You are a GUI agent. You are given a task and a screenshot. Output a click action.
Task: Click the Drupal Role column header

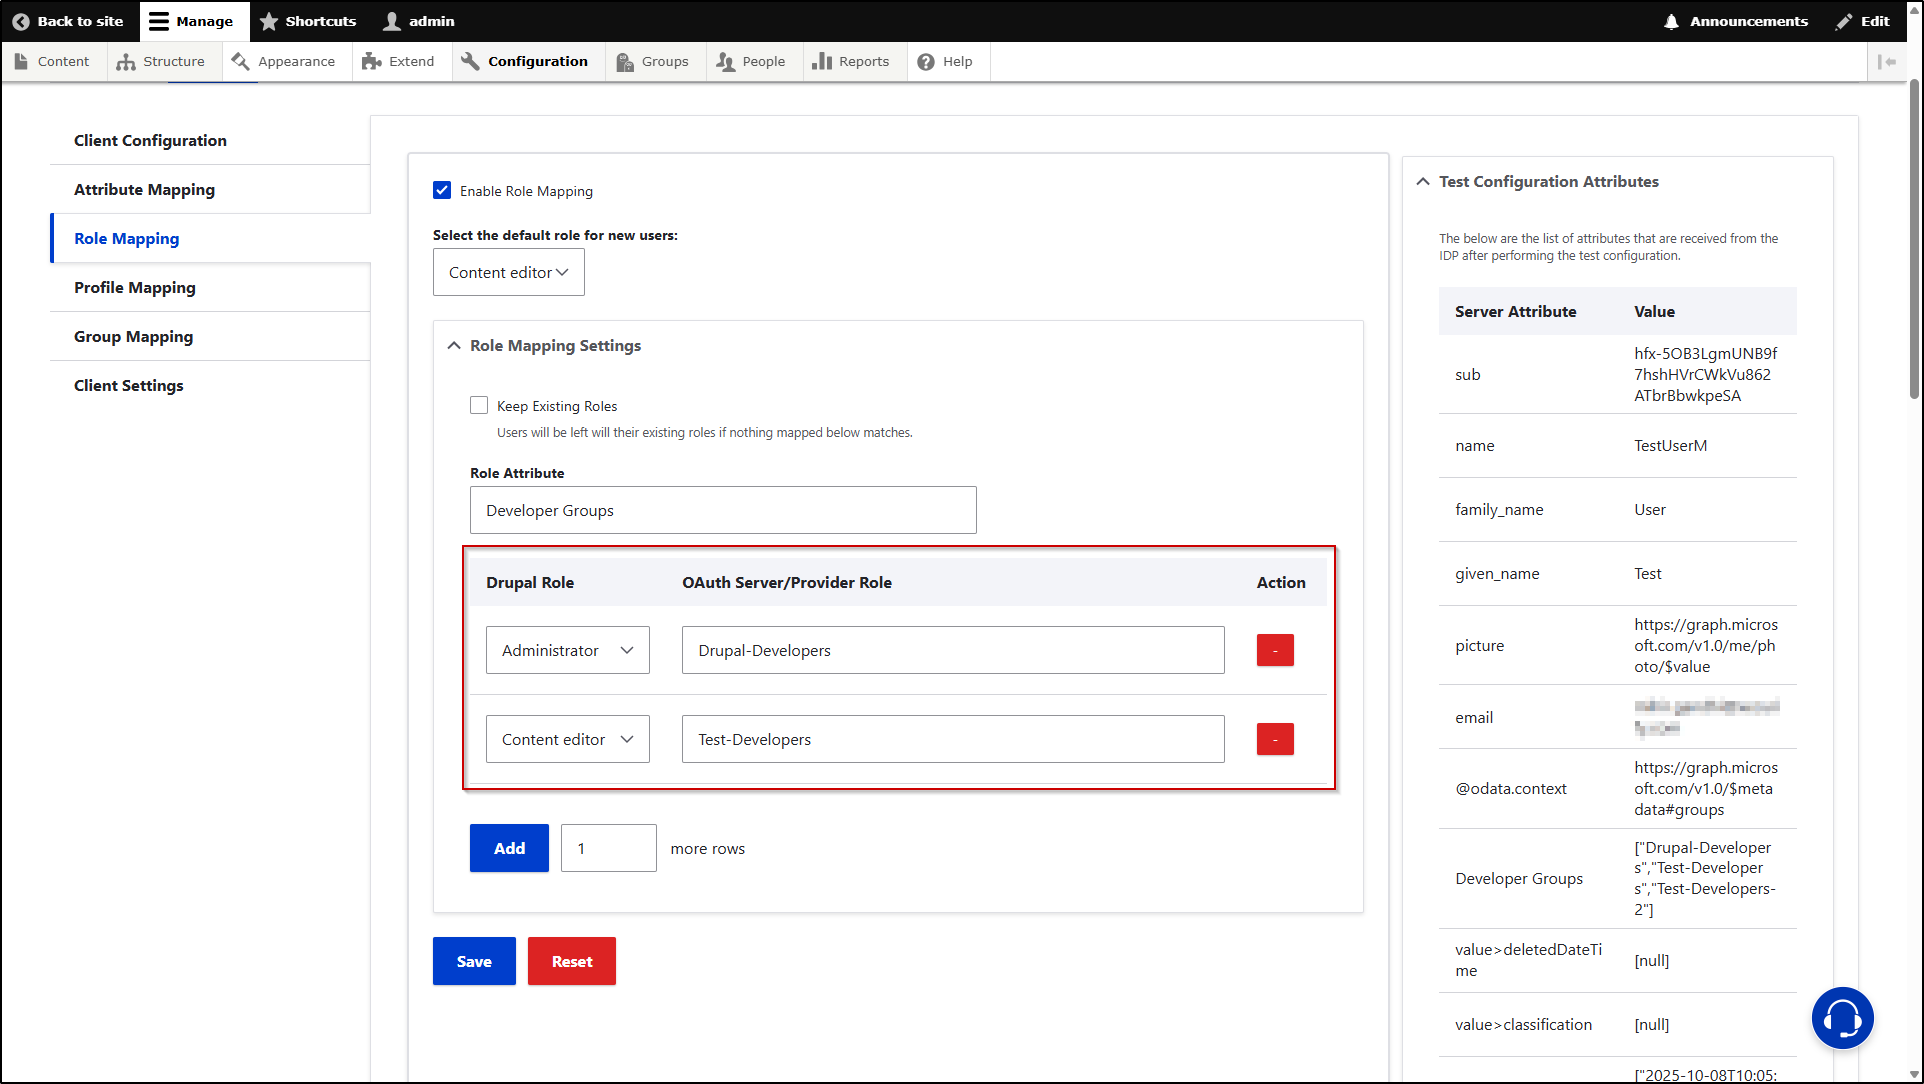click(530, 582)
